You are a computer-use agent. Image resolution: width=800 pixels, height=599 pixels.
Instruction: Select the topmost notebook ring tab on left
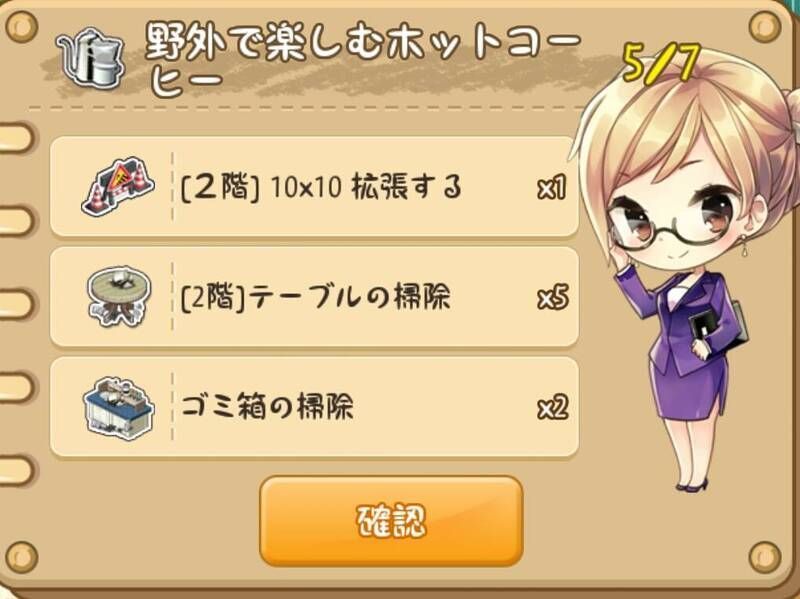17,137
